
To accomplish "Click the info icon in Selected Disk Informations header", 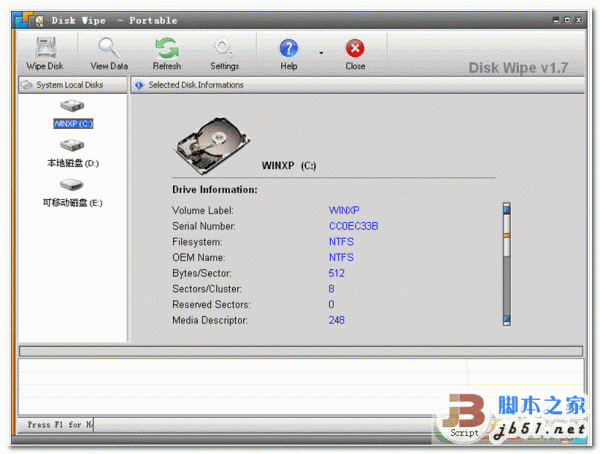I will [139, 85].
